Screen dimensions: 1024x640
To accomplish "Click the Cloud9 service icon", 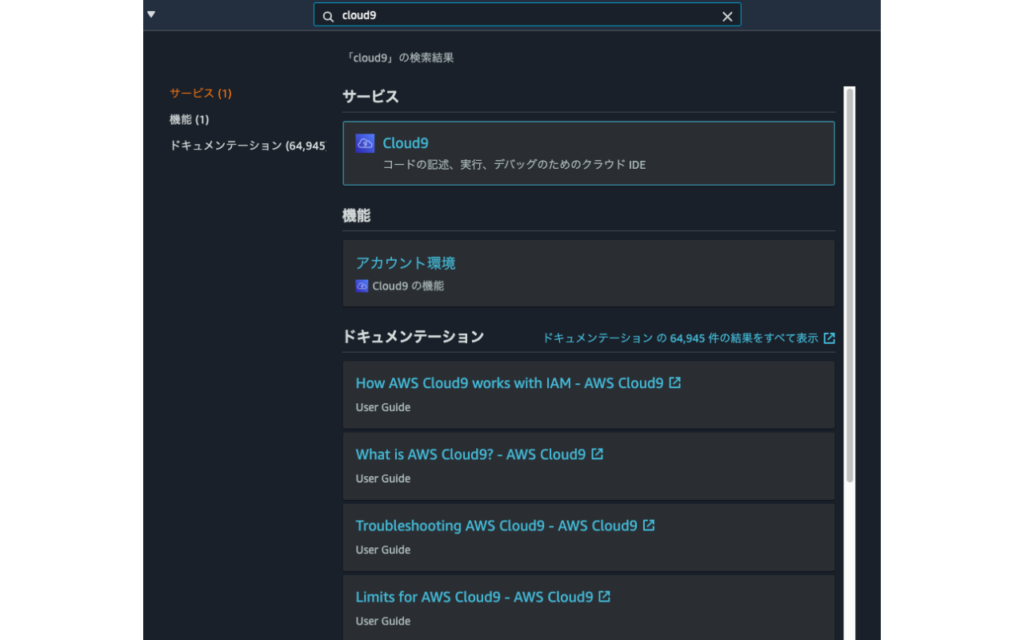I will coord(365,143).
